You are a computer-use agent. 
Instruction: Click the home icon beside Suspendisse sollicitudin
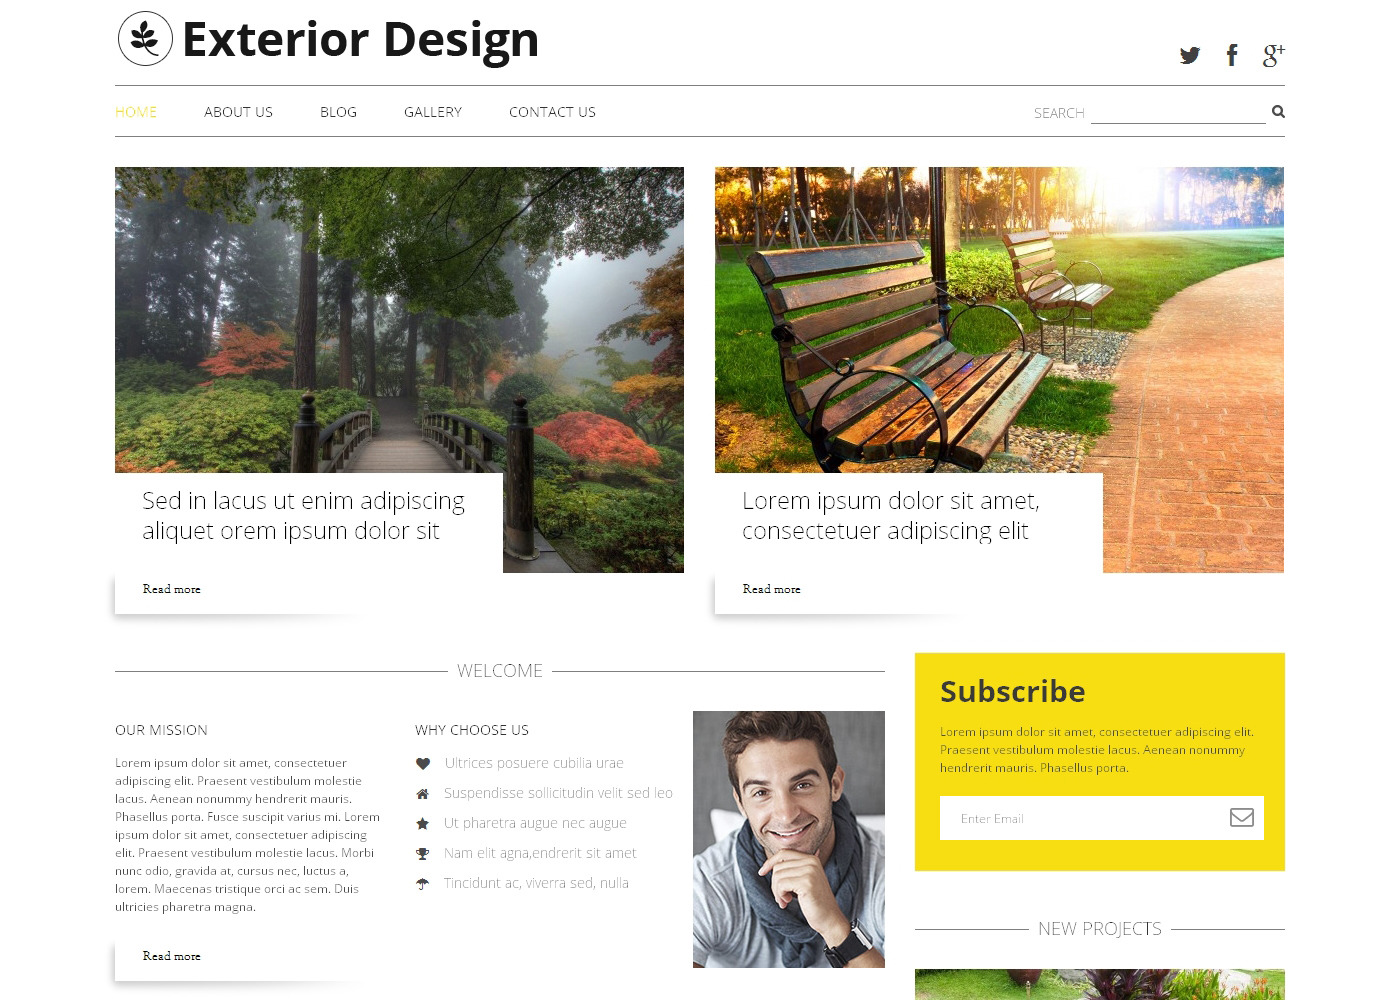pos(423,793)
